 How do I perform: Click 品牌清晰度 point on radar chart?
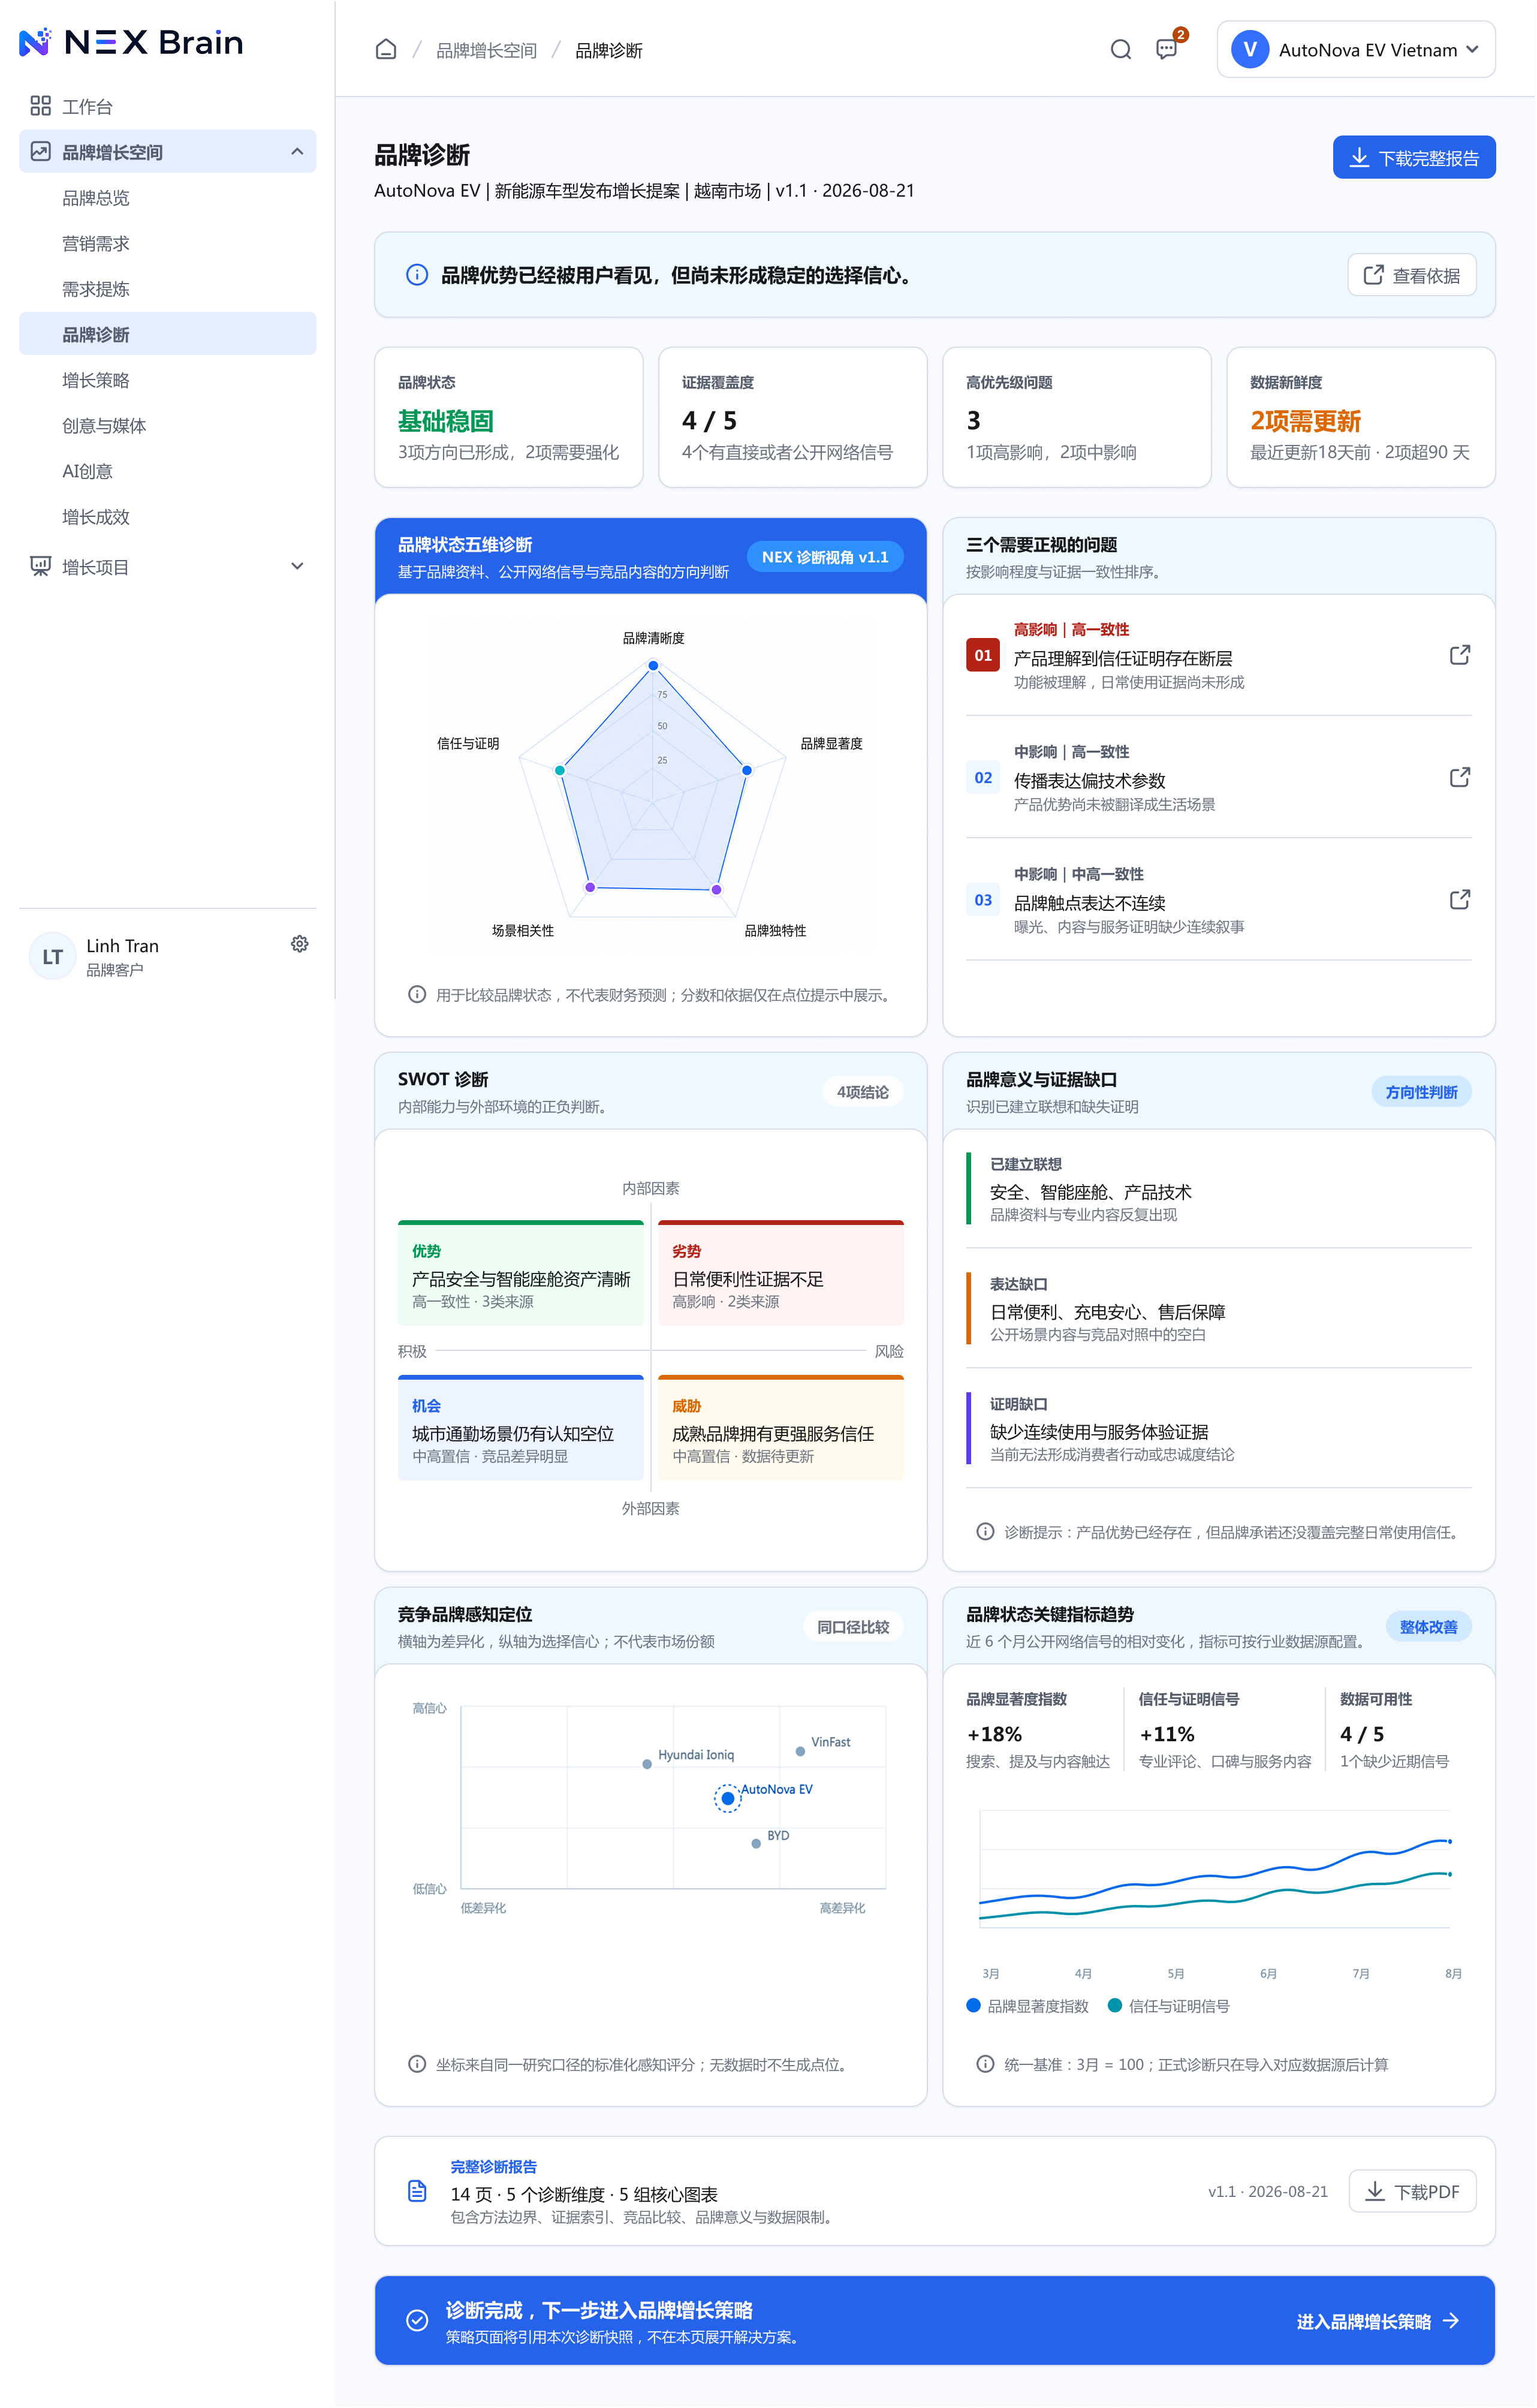click(x=653, y=665)
